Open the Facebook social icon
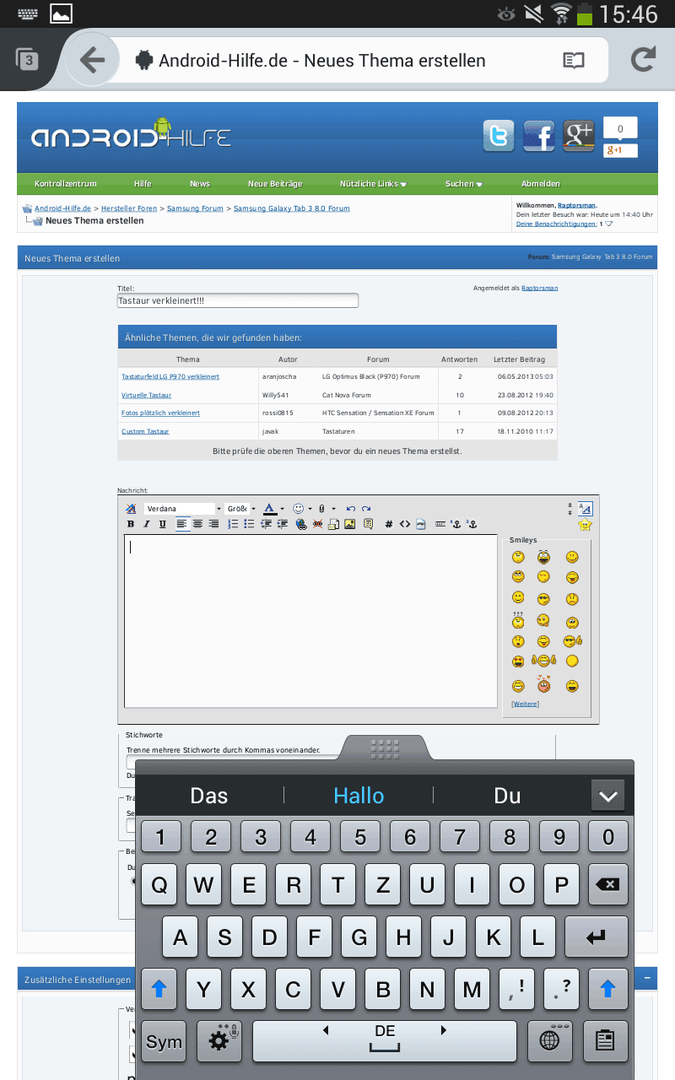Viewport: 675px width, 1080px height. [538, 136]
